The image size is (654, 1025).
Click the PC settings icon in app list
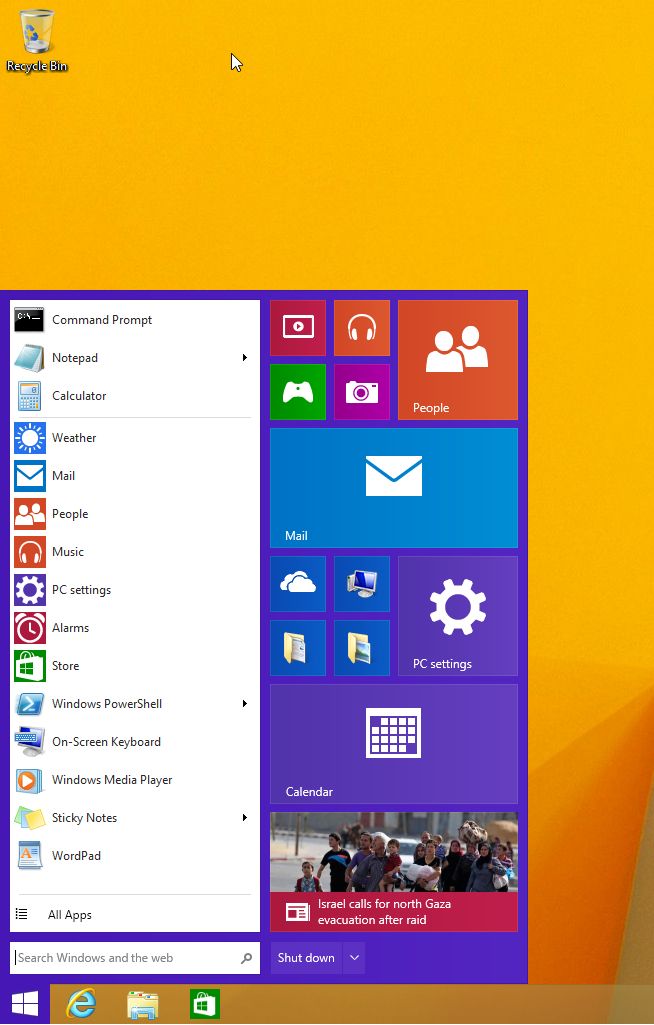pos(30,590)
